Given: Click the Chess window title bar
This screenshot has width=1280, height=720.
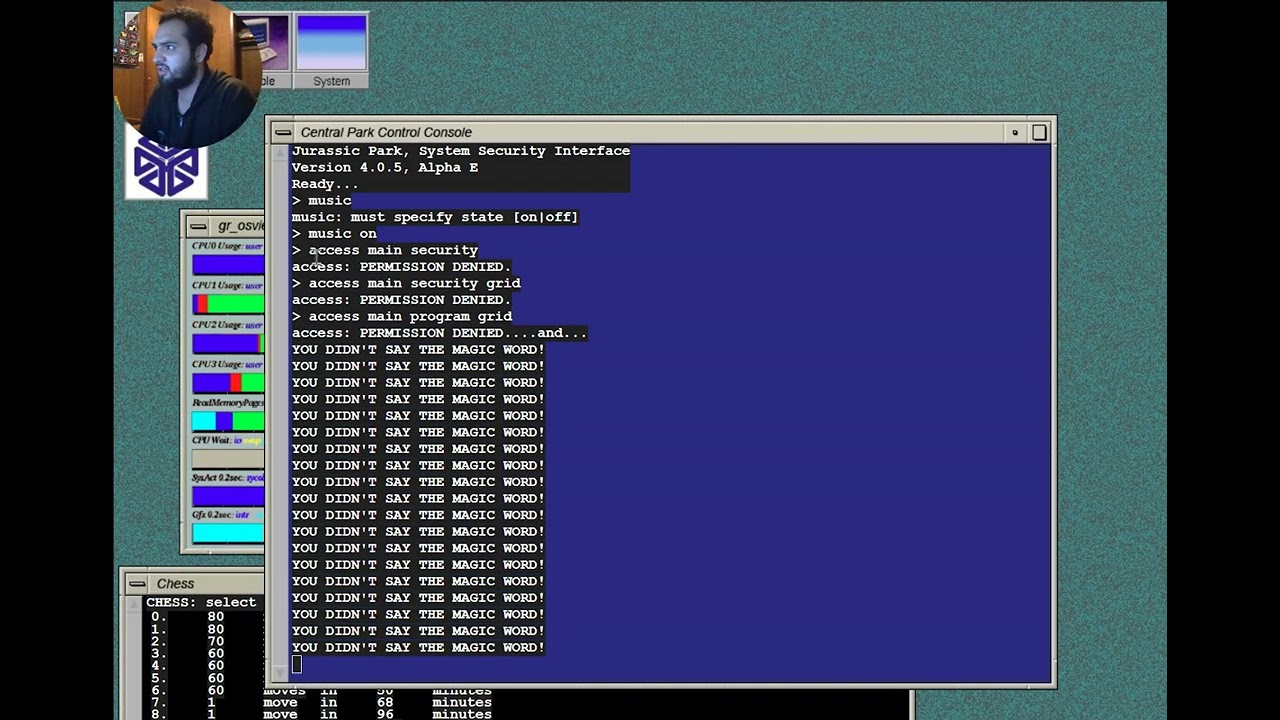Looking at the screenshot, I should tap(207, 584).
